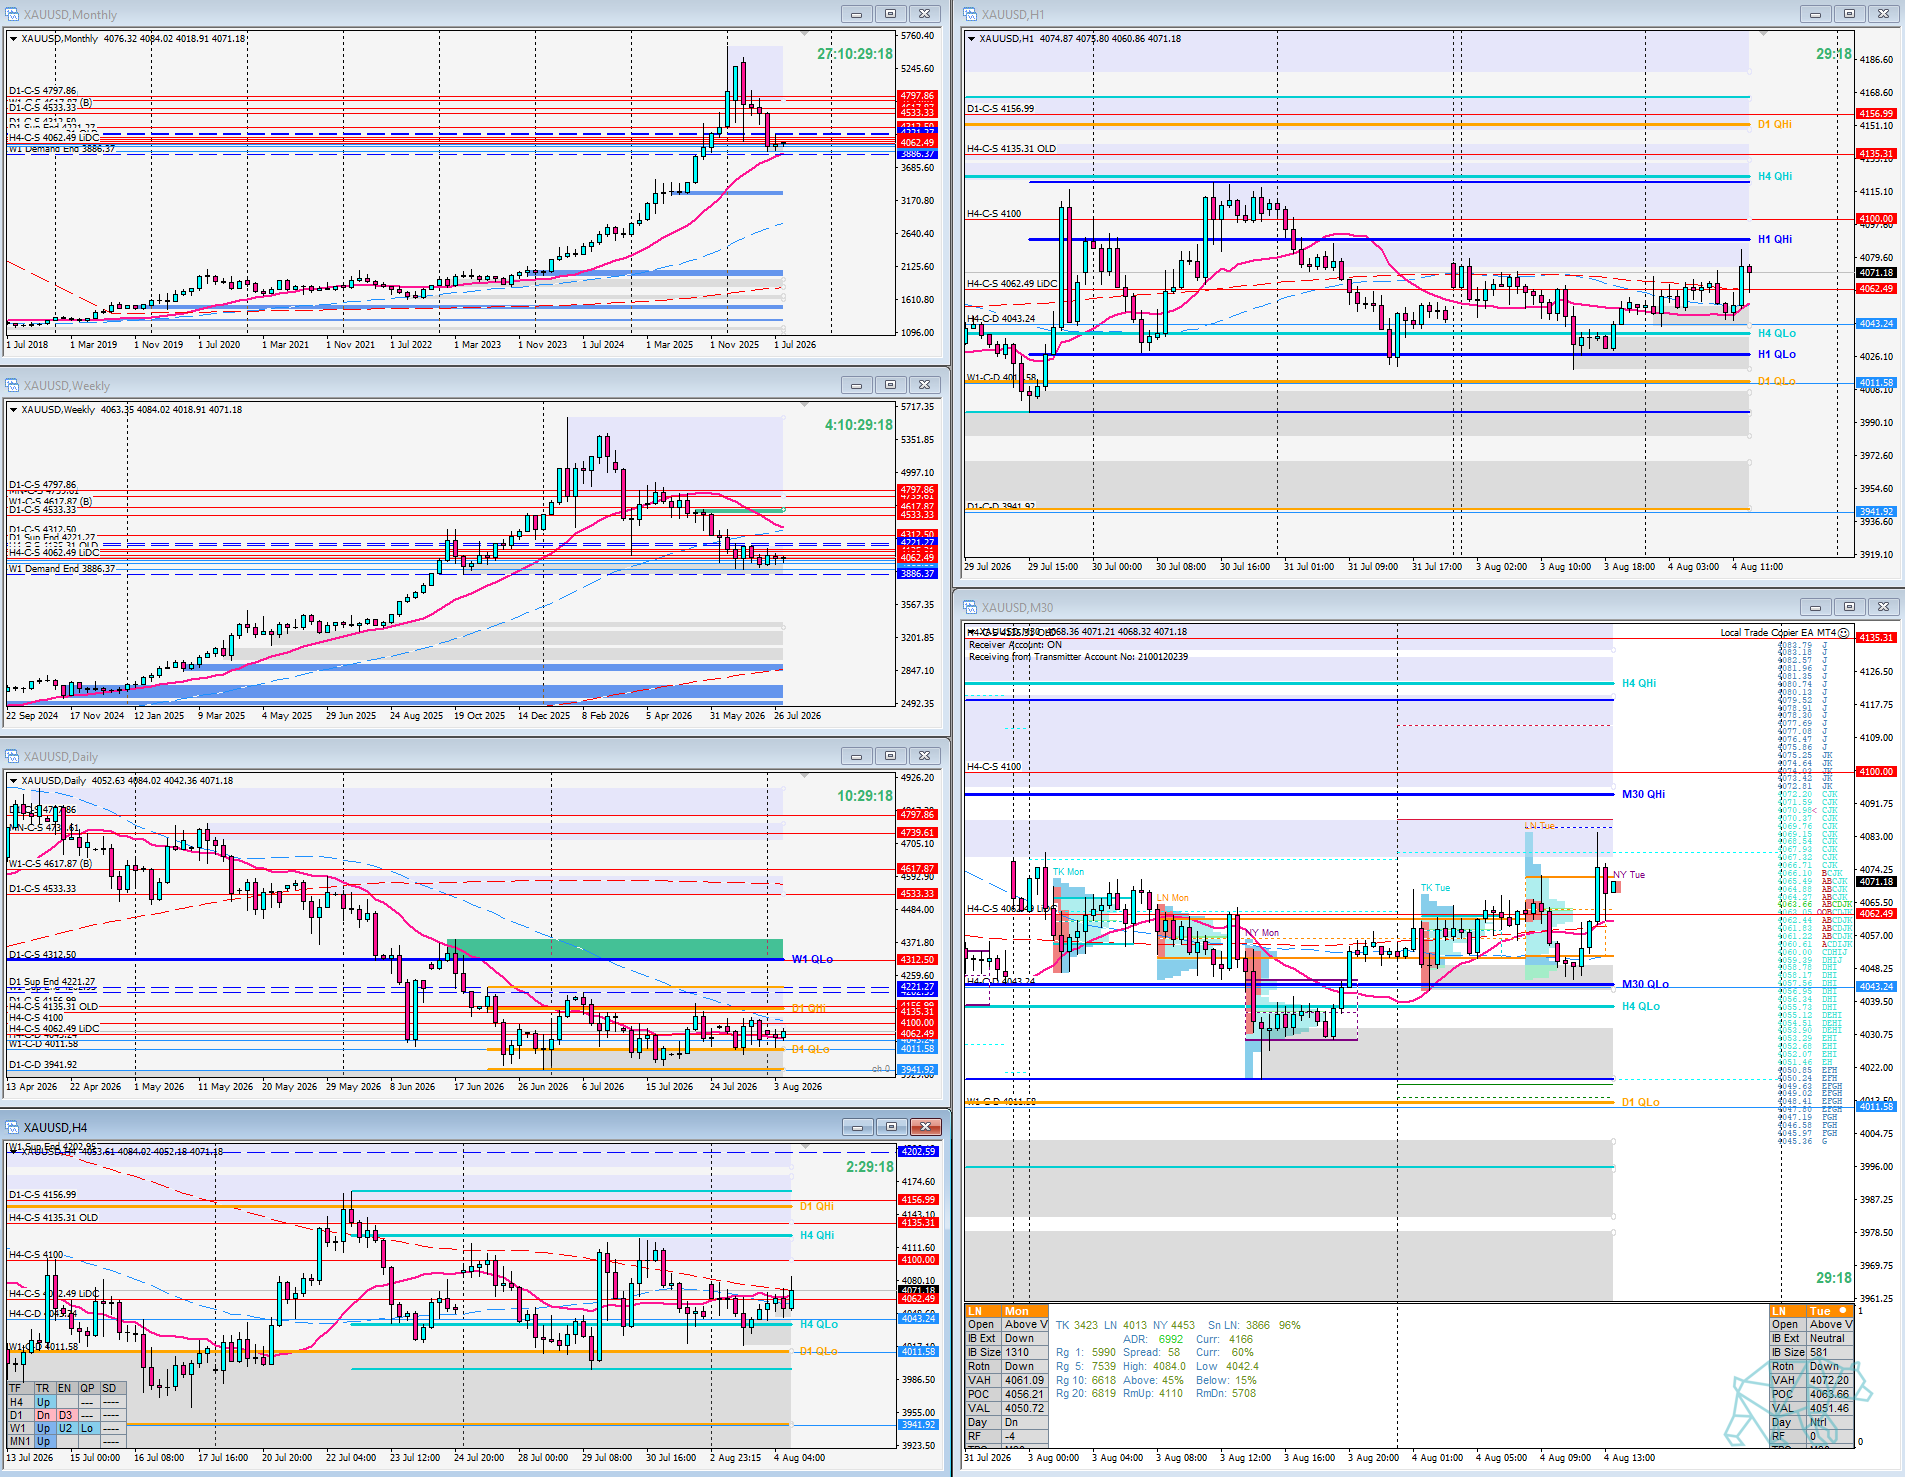Open the H1 chart symbol dropdown triangle
The width and height of the screenshot is (1905, 1477).
(971, 39)
